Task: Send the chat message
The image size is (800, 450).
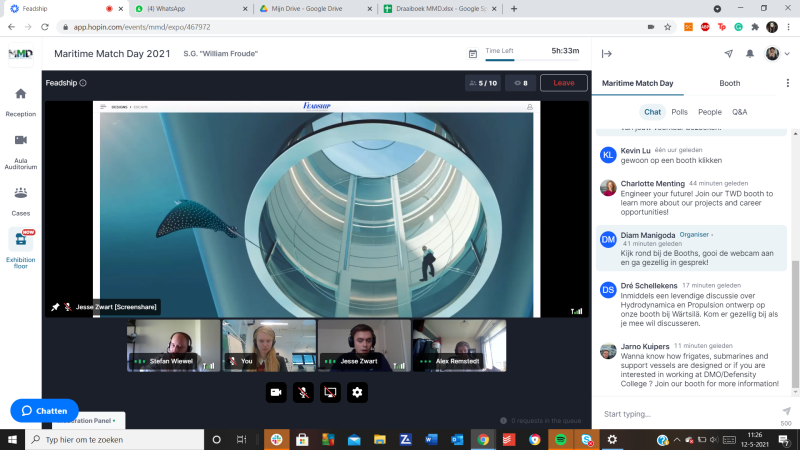Action: (x=786, y=411)
